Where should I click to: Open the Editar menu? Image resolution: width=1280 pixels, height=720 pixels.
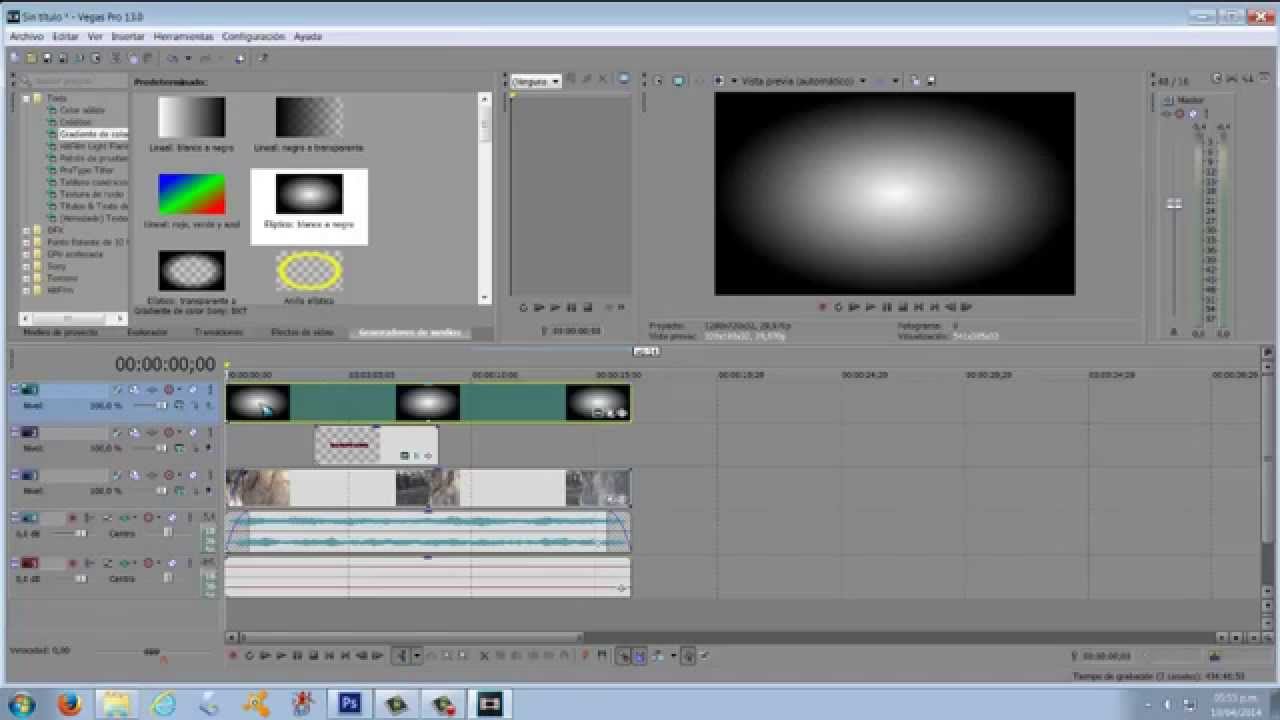pos(65,36)
